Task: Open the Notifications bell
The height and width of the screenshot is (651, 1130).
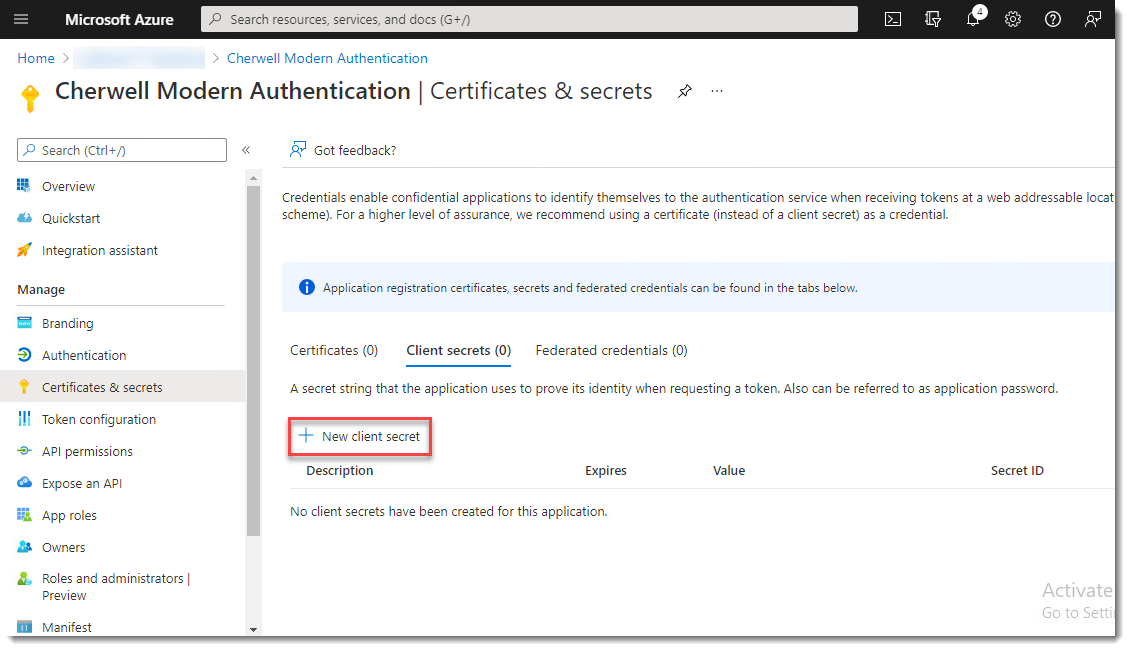Action: pyautogui.click(x=972, y=18)
